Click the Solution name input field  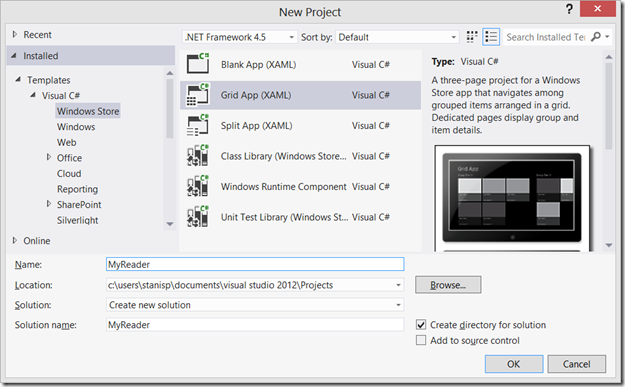(255, 325)
